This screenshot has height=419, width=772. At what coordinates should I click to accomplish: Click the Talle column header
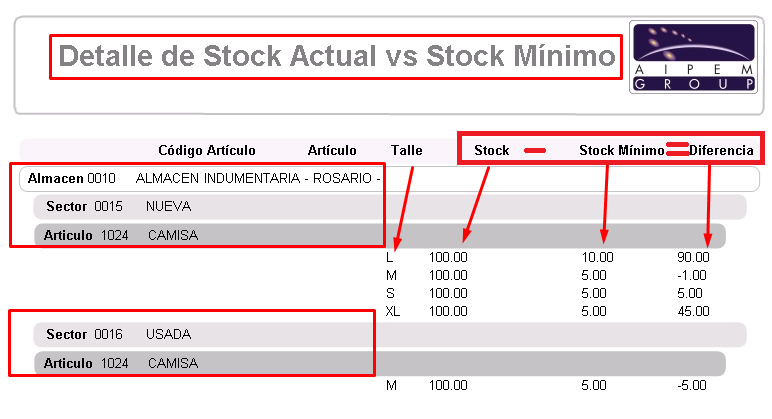[407, 150]
